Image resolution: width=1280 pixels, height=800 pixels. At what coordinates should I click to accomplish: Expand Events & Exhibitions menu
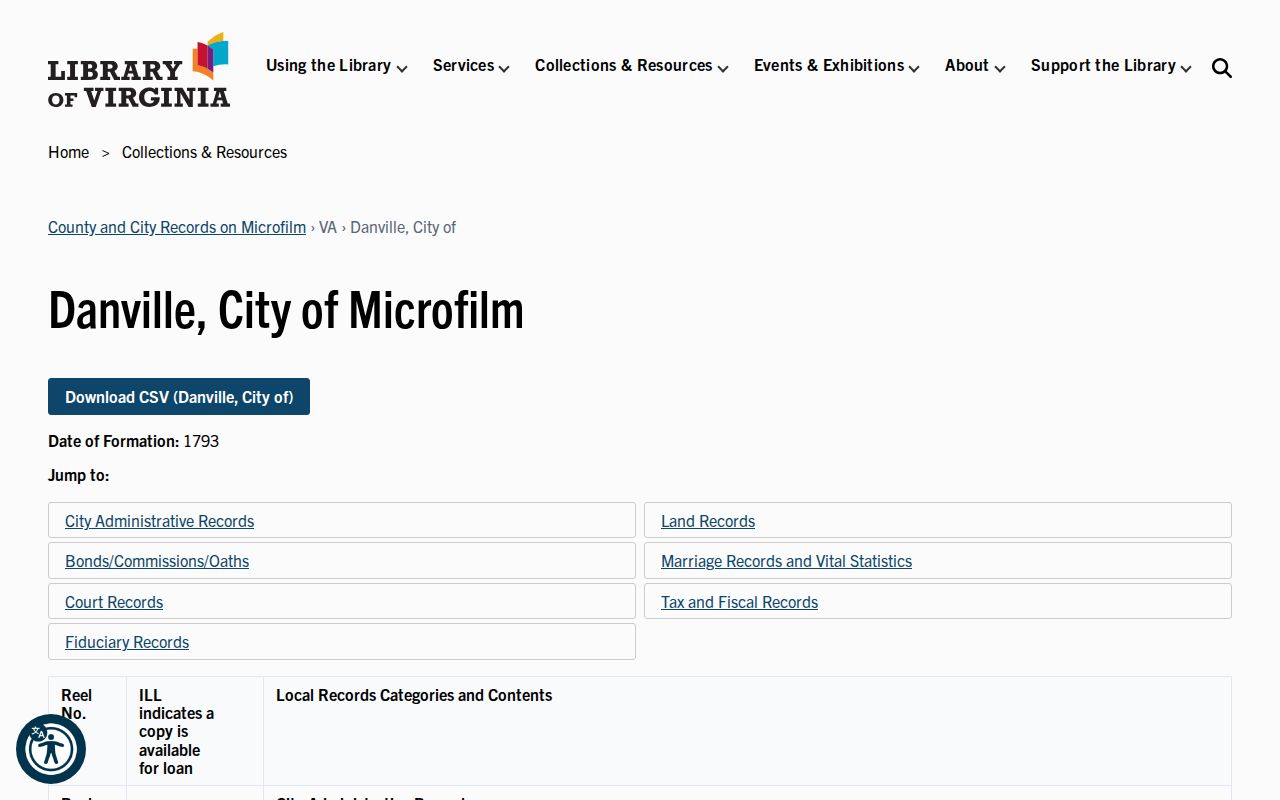(x=837, y=66)
